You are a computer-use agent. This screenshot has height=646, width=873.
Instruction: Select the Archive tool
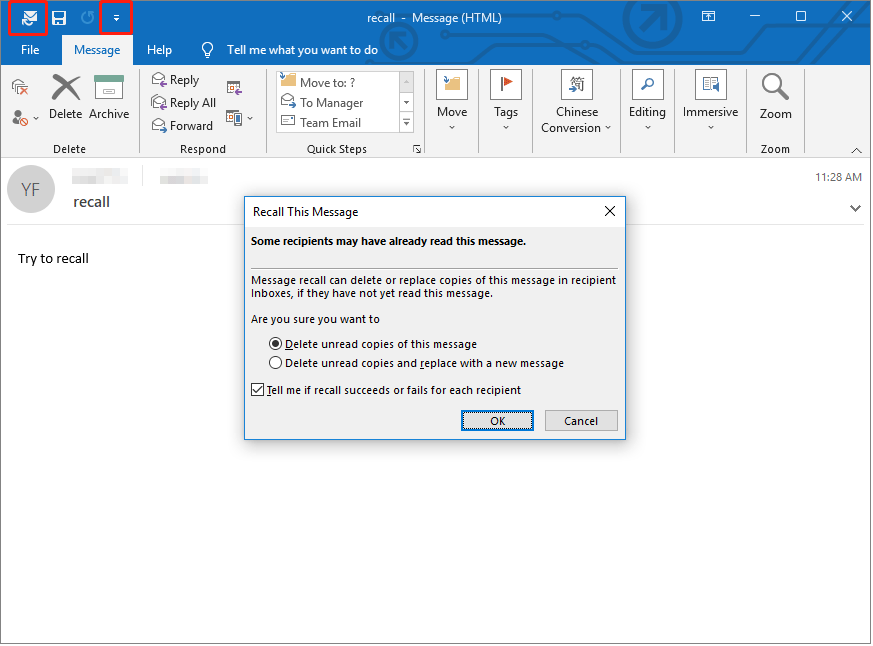[x=109, y=99]
